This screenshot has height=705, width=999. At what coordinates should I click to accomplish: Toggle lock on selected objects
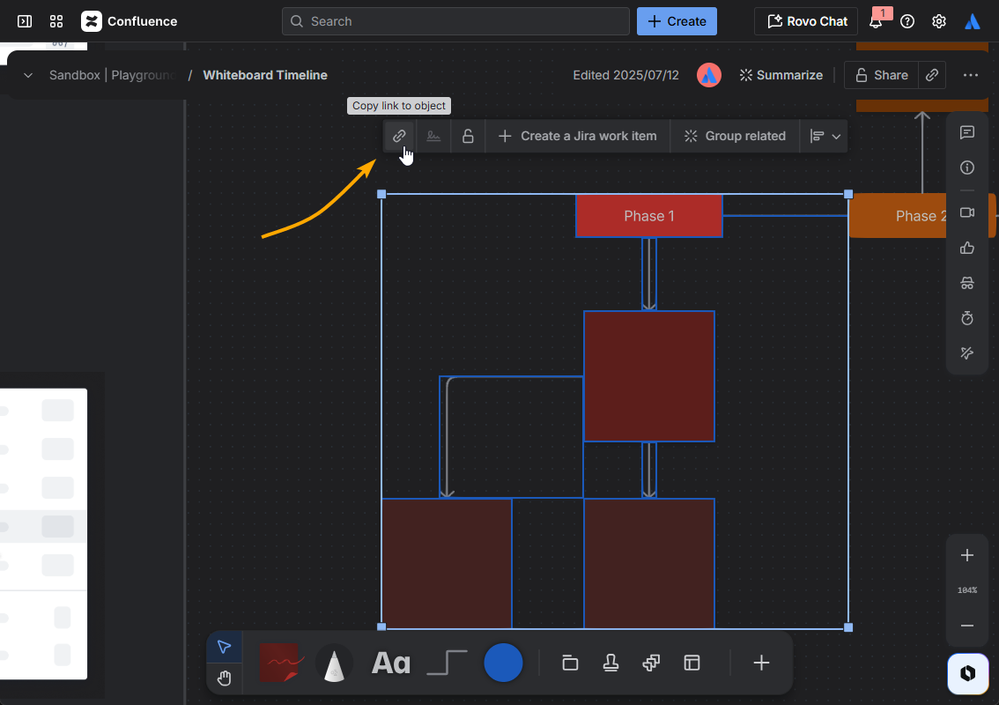tap(468, 136)
